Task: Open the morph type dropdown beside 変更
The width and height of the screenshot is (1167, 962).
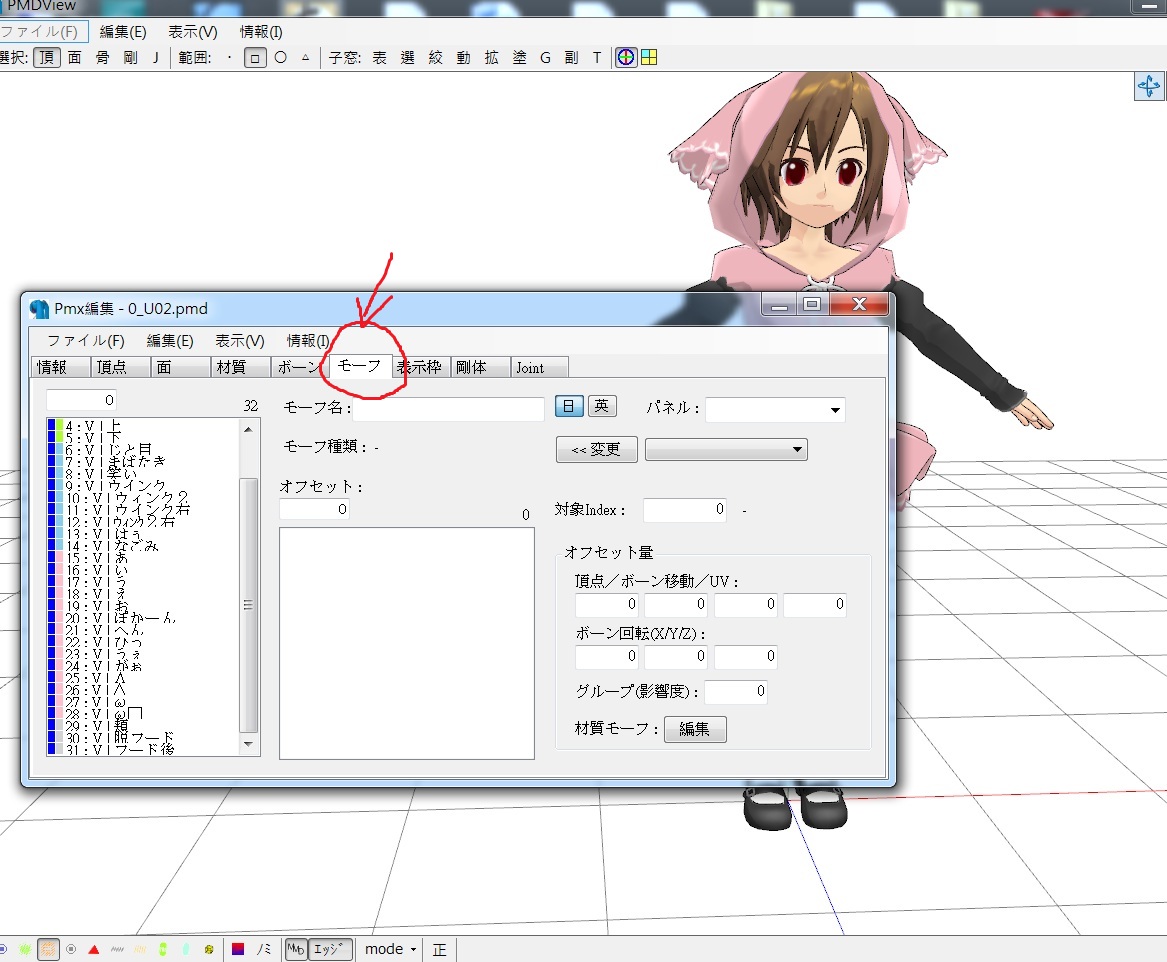Action: point(726,449)
